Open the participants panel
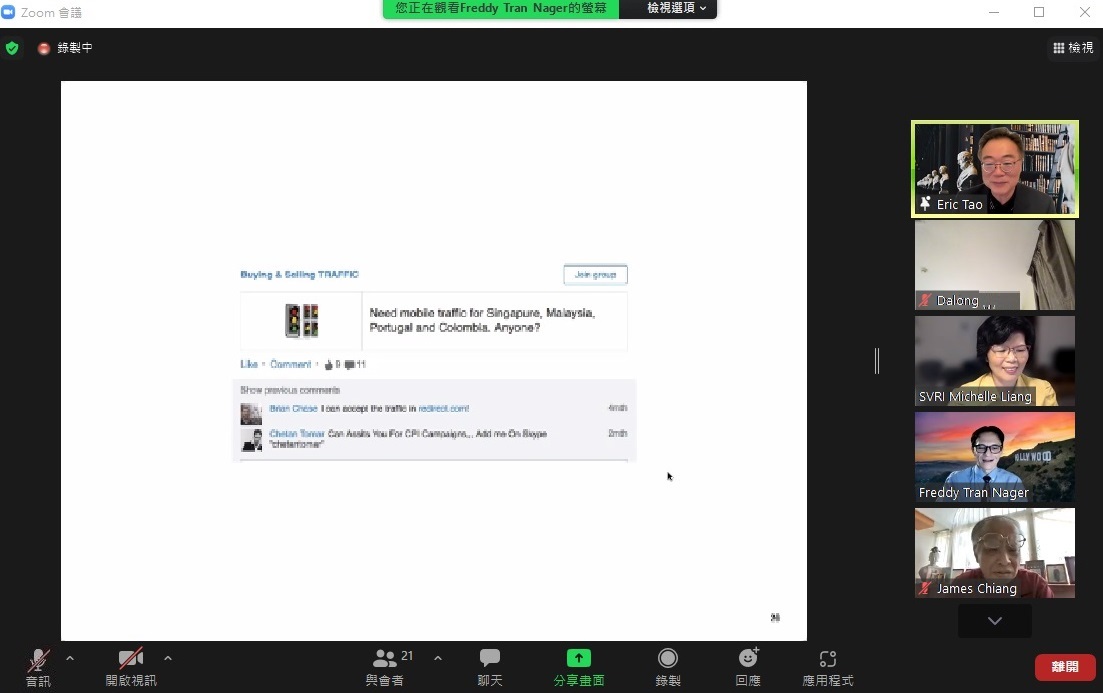 [385, 660]
